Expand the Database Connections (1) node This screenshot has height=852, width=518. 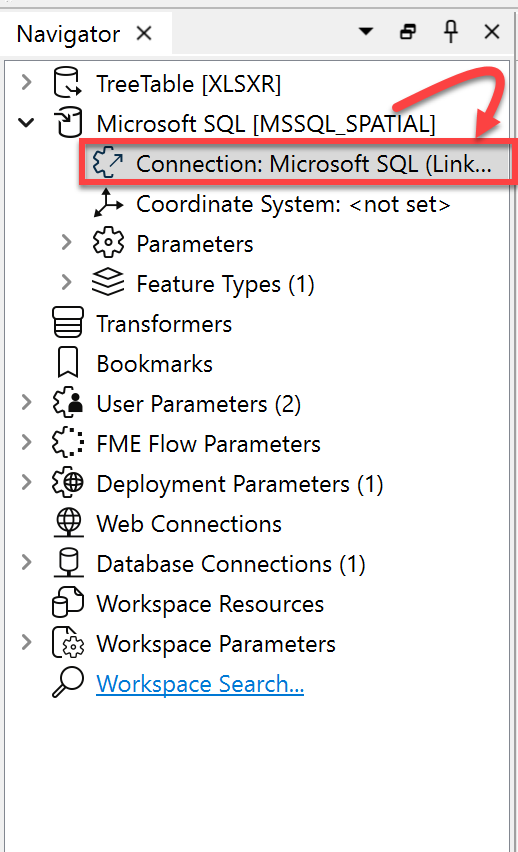[26, 563]
